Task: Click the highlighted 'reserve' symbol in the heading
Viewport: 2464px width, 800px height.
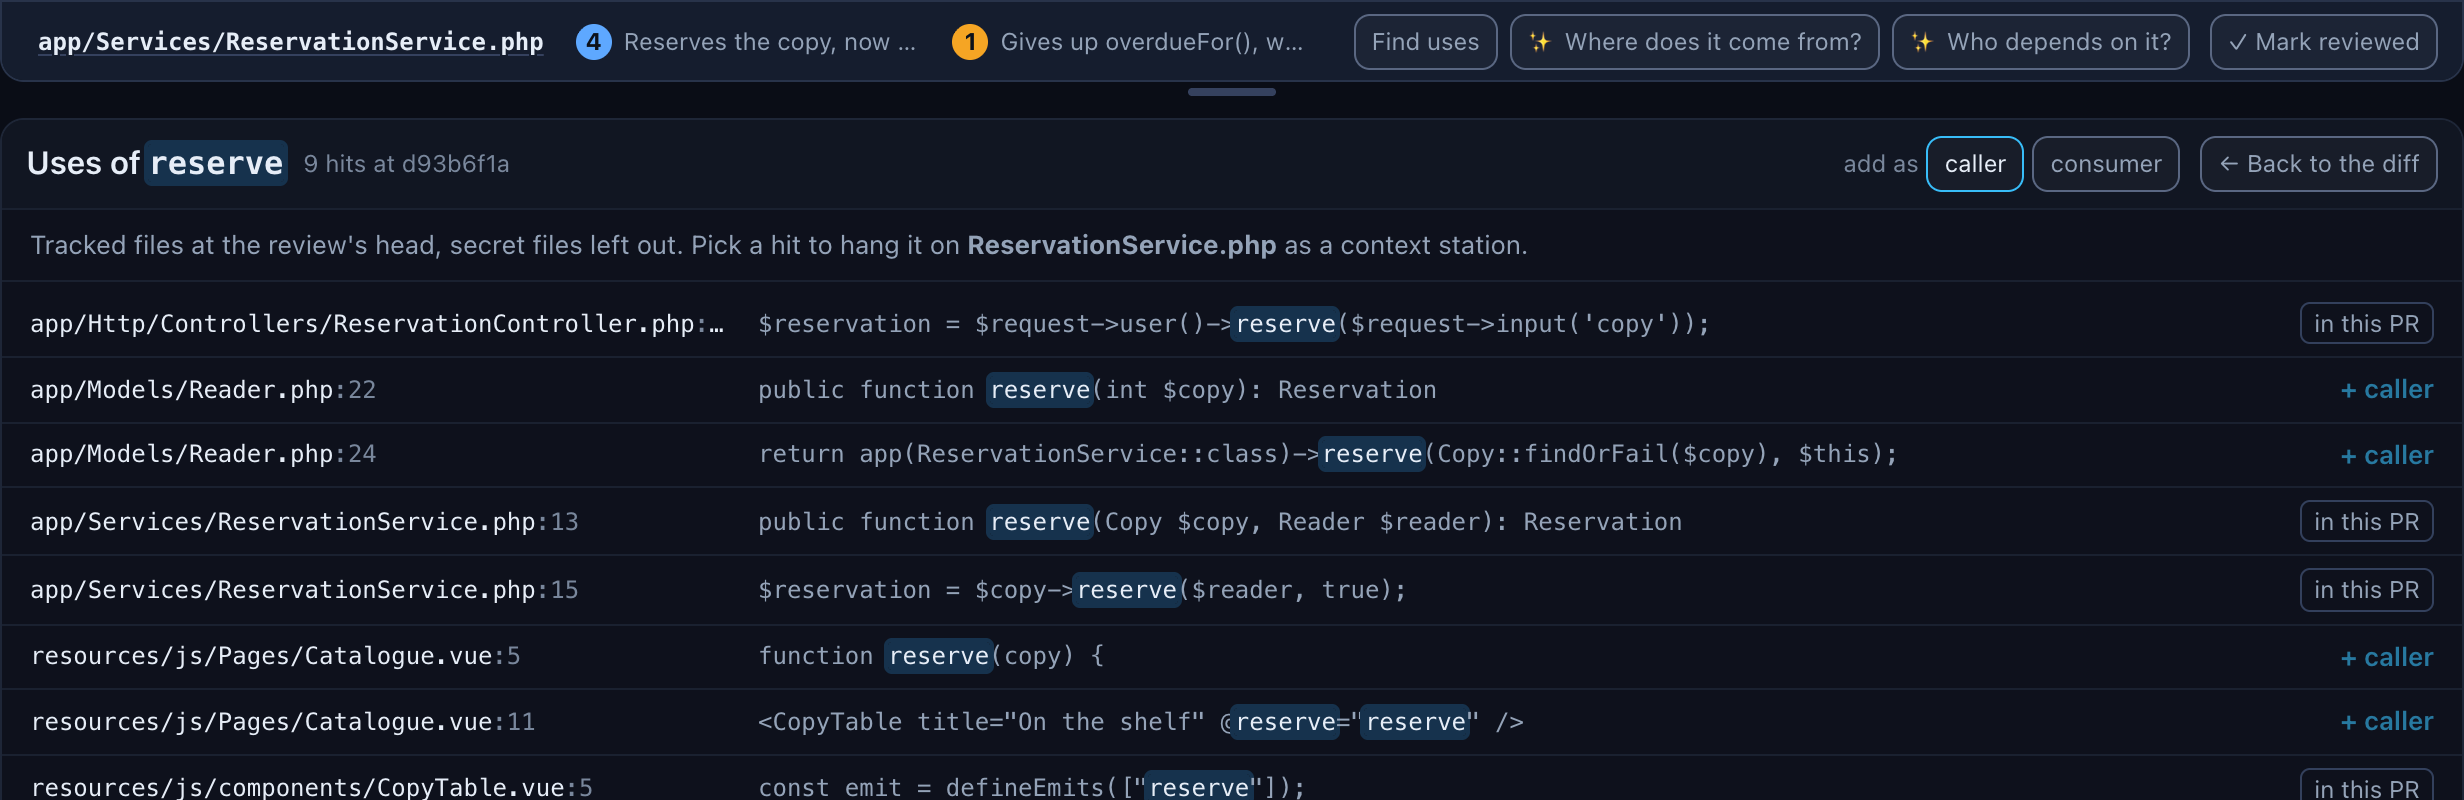Action: pos(217,163)
